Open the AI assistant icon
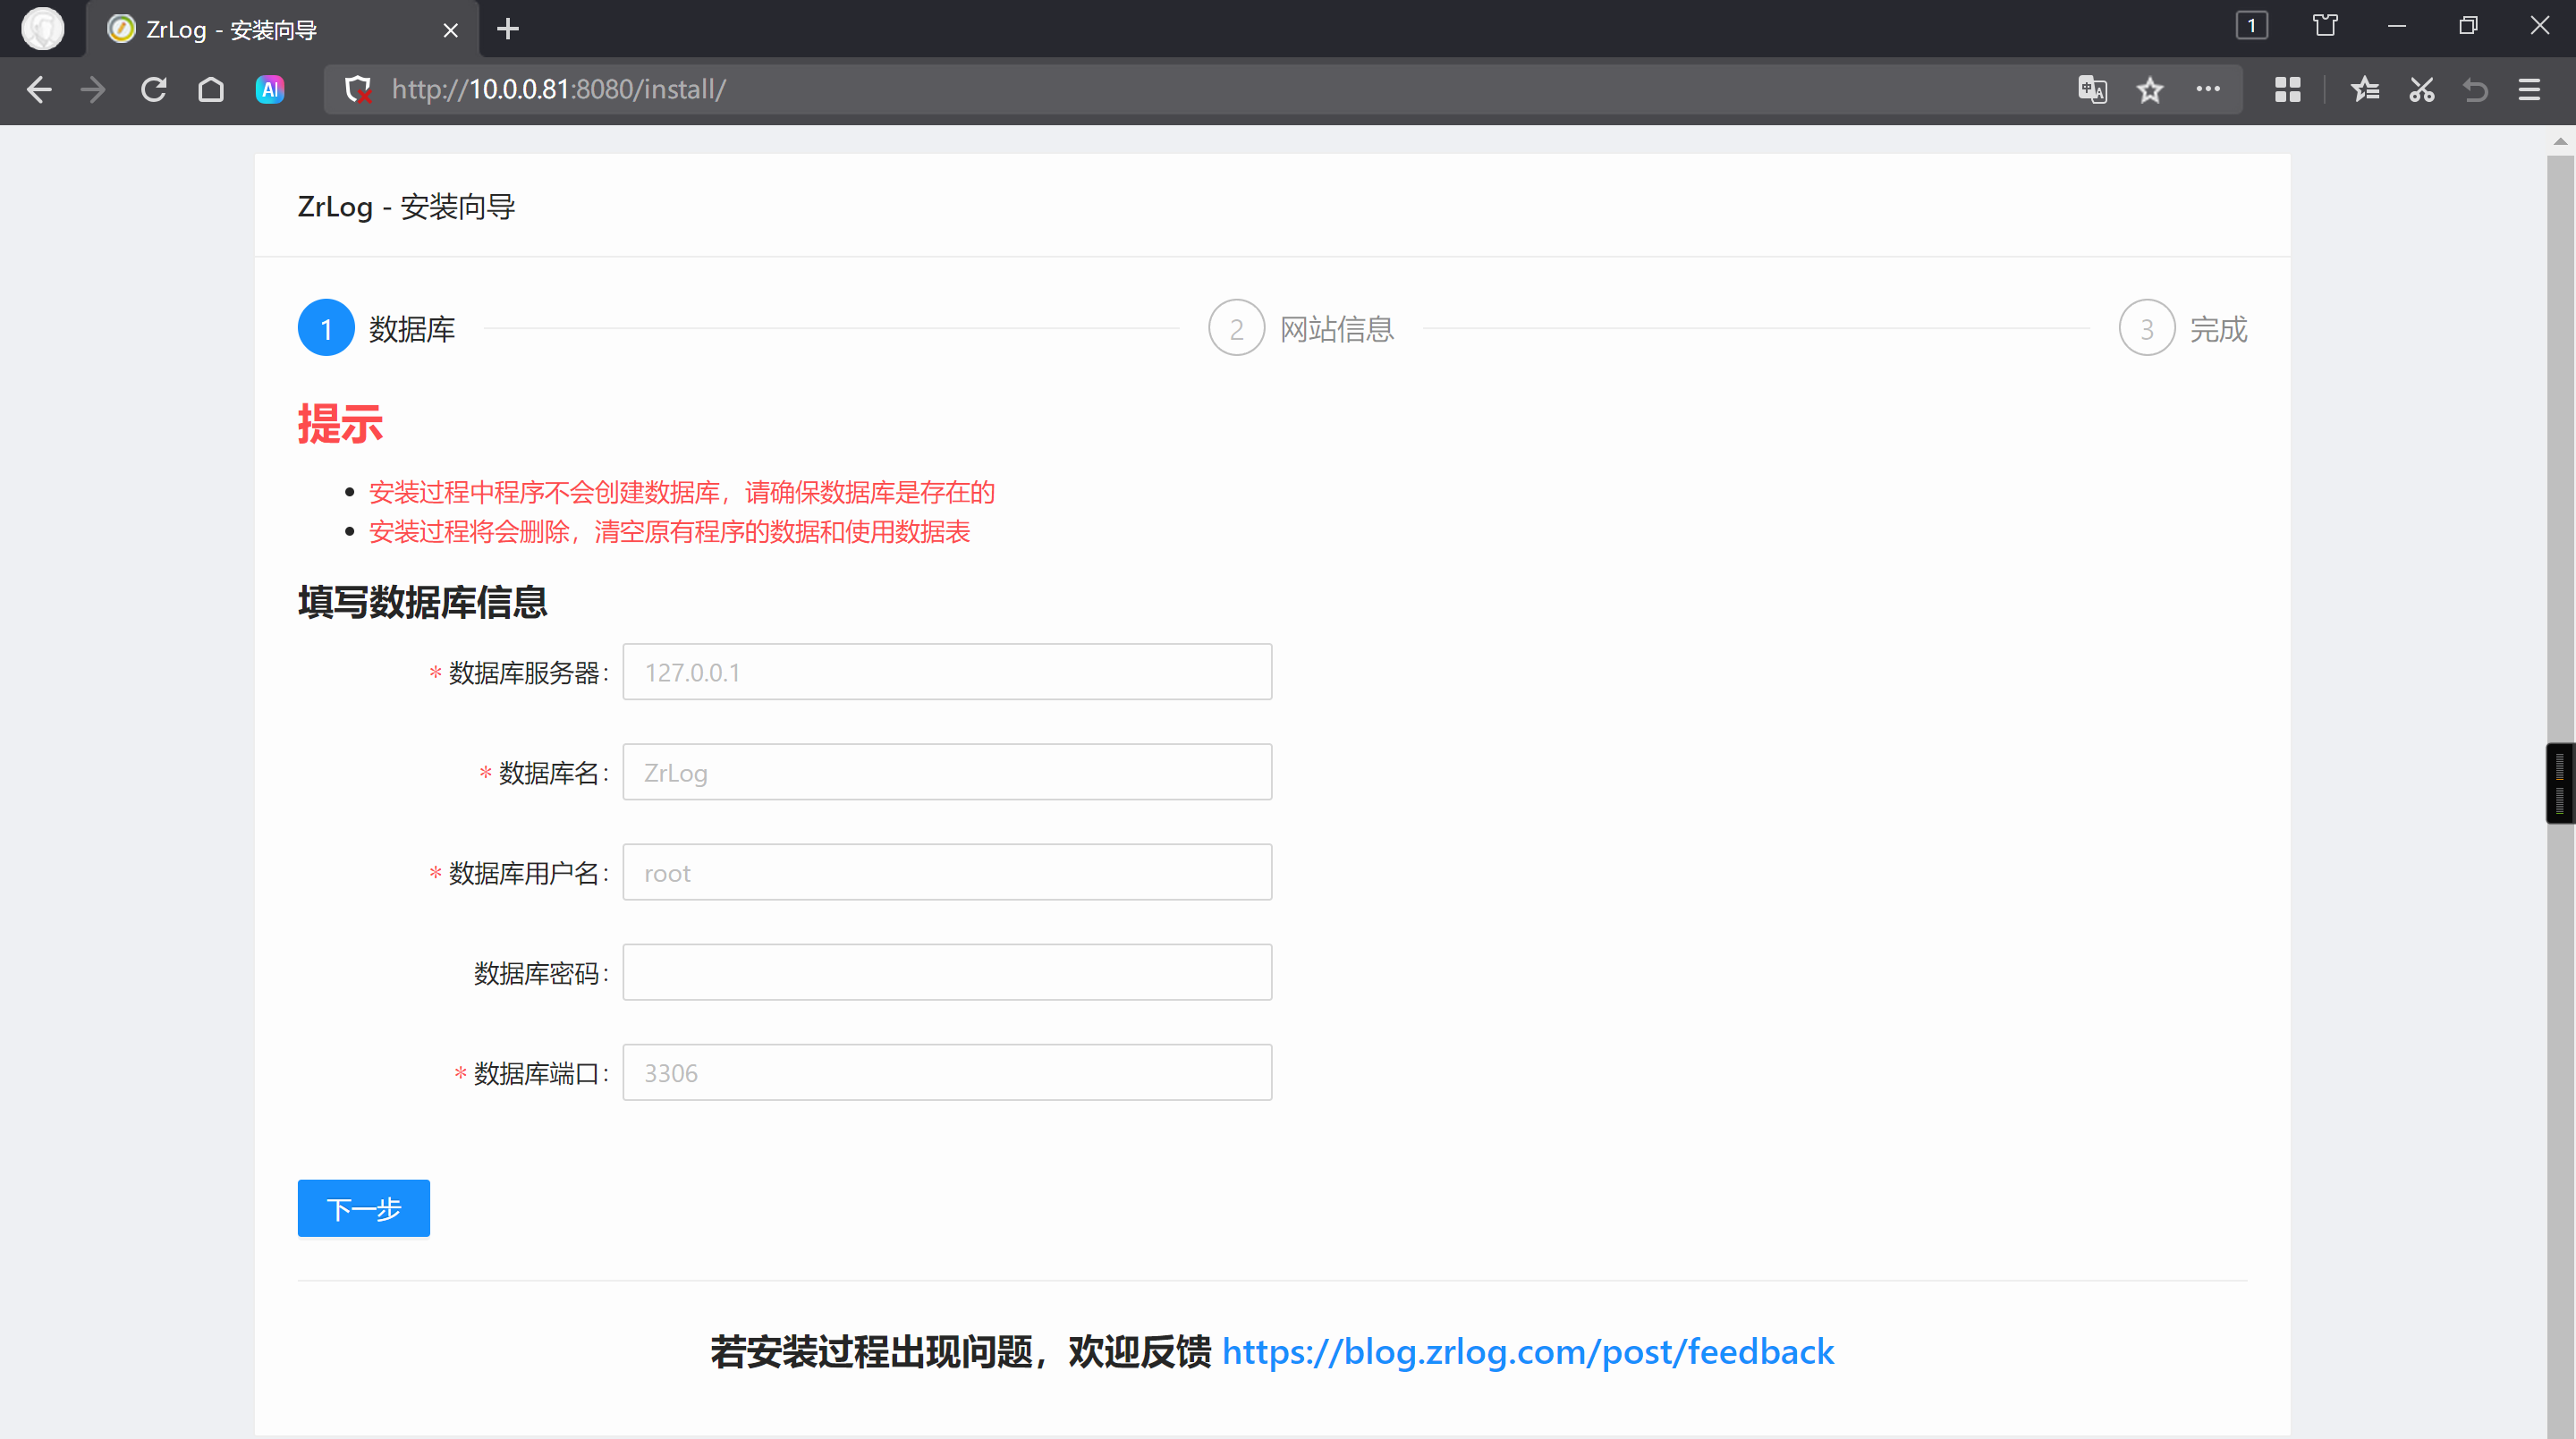Screen dimensions: 2576x1439 tap(270, 90)
